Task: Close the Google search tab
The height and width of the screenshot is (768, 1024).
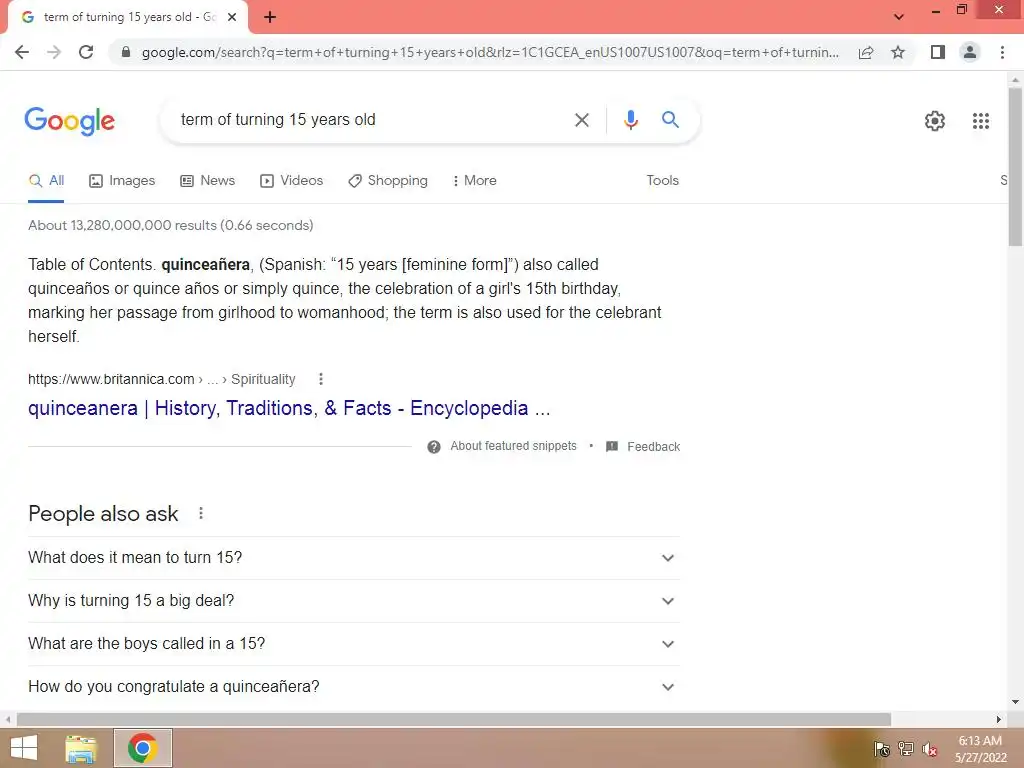Action: click(x=232, y=18)
